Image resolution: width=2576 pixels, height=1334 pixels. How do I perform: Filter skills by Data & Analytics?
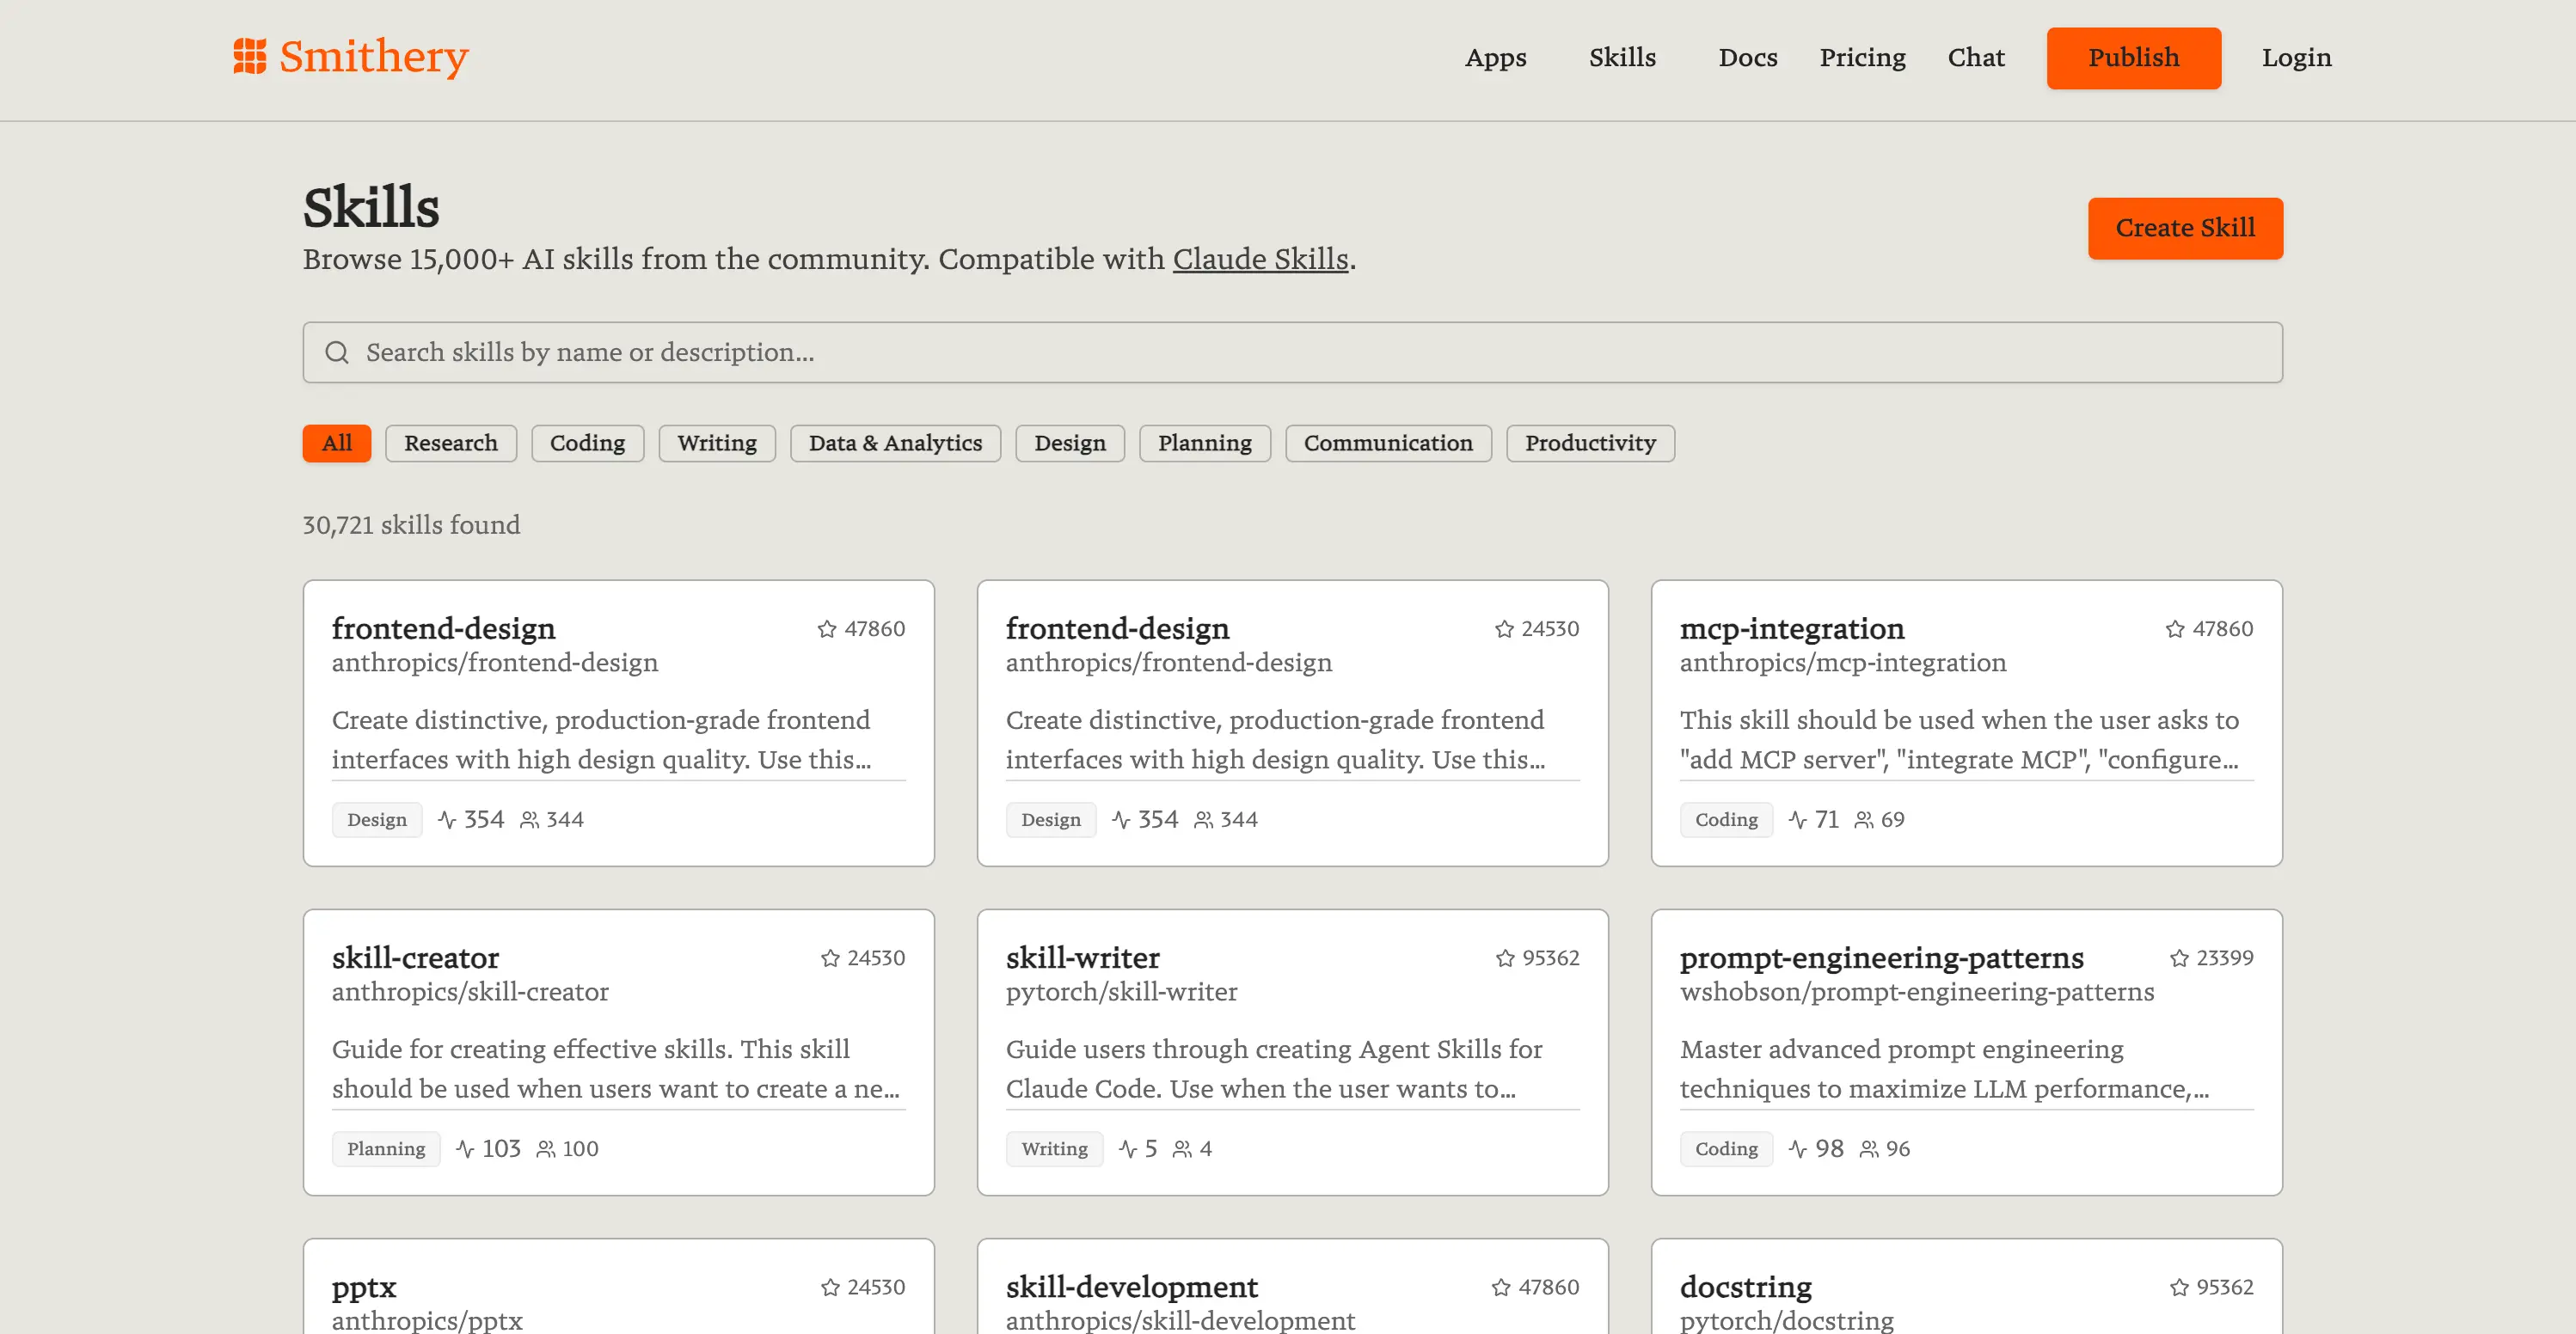tap(895, 443)
